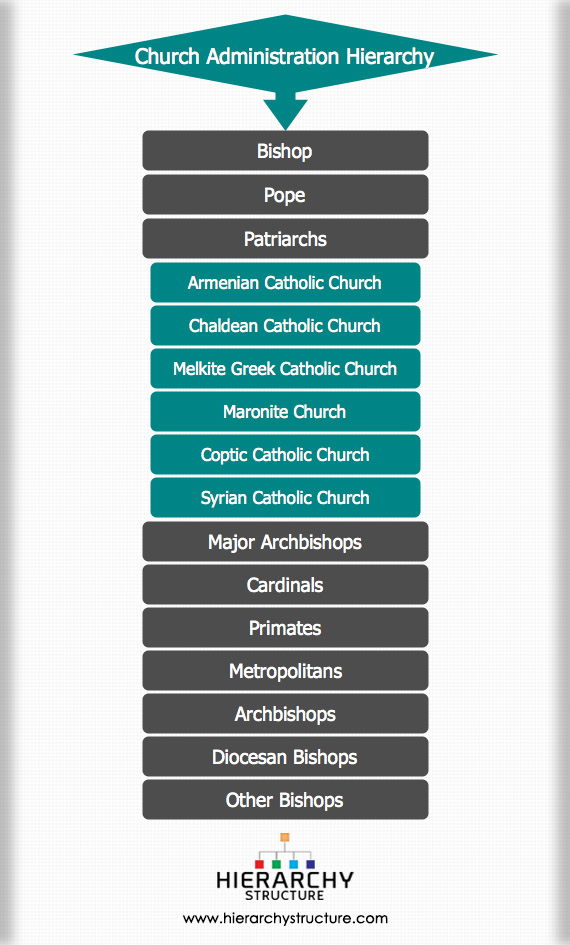Viewport: 570px width, 945px height.
Task: Select Melkite Greek Catholic Church box
Action: pos(285,368)
